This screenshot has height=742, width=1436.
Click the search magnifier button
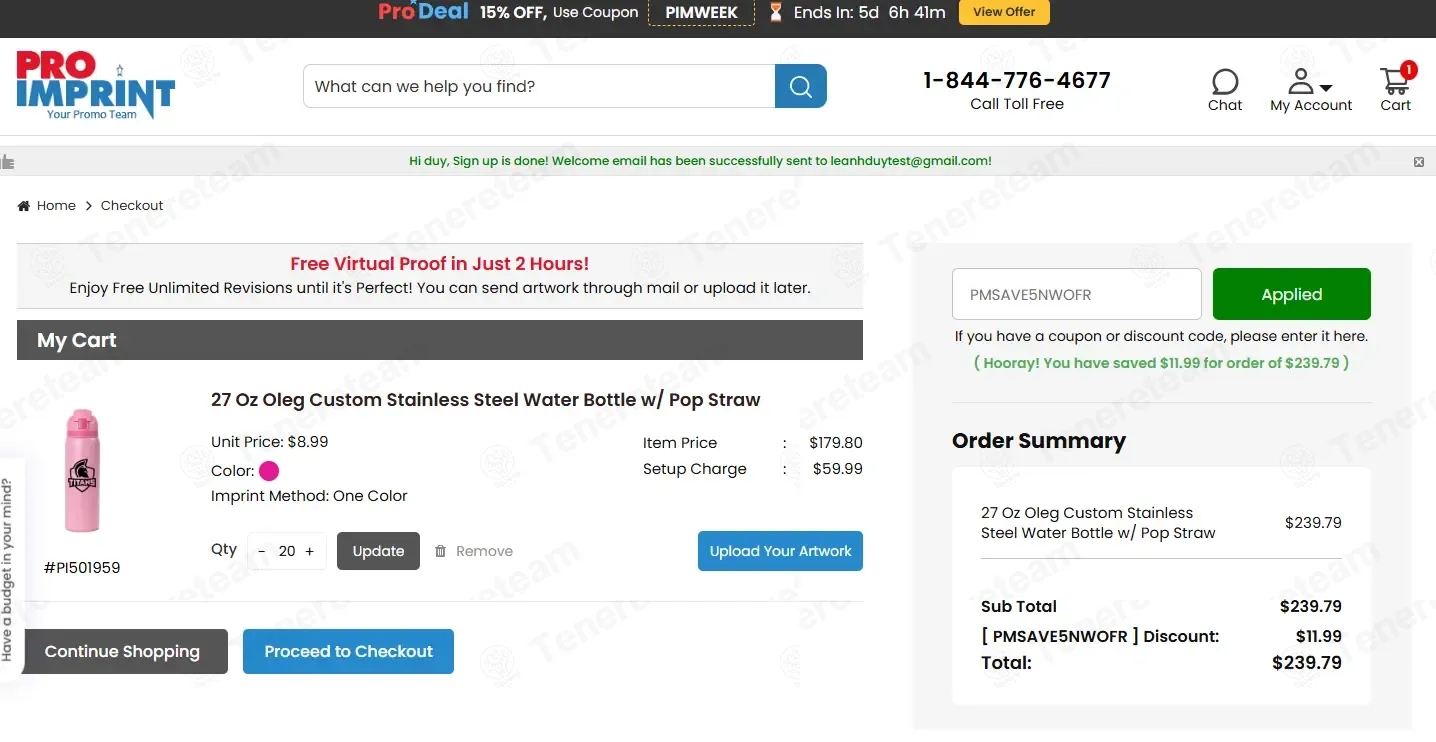point(800,86)
